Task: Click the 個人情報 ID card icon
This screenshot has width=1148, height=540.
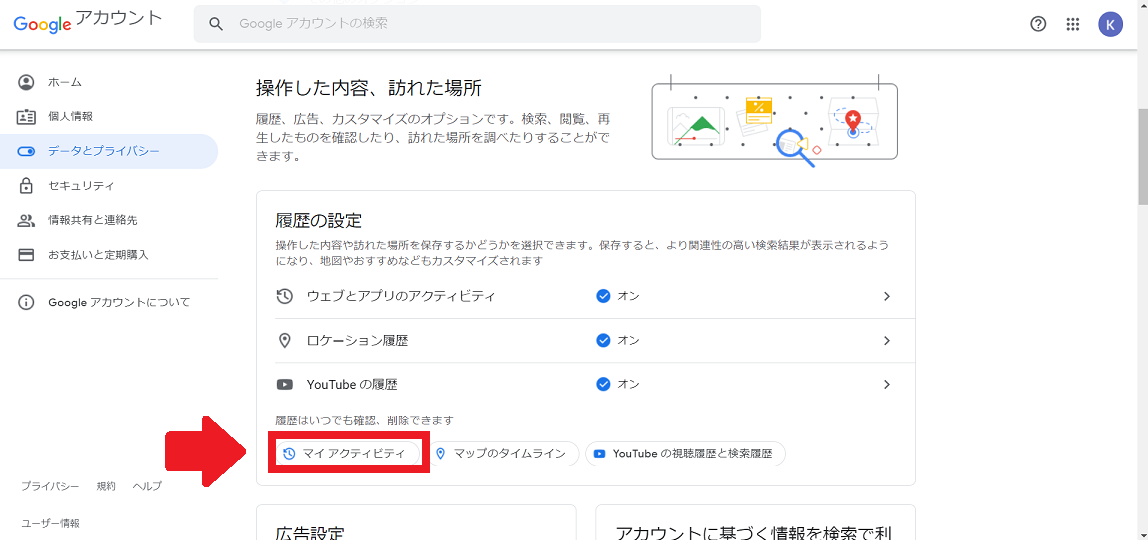Action: click(26, 116)
